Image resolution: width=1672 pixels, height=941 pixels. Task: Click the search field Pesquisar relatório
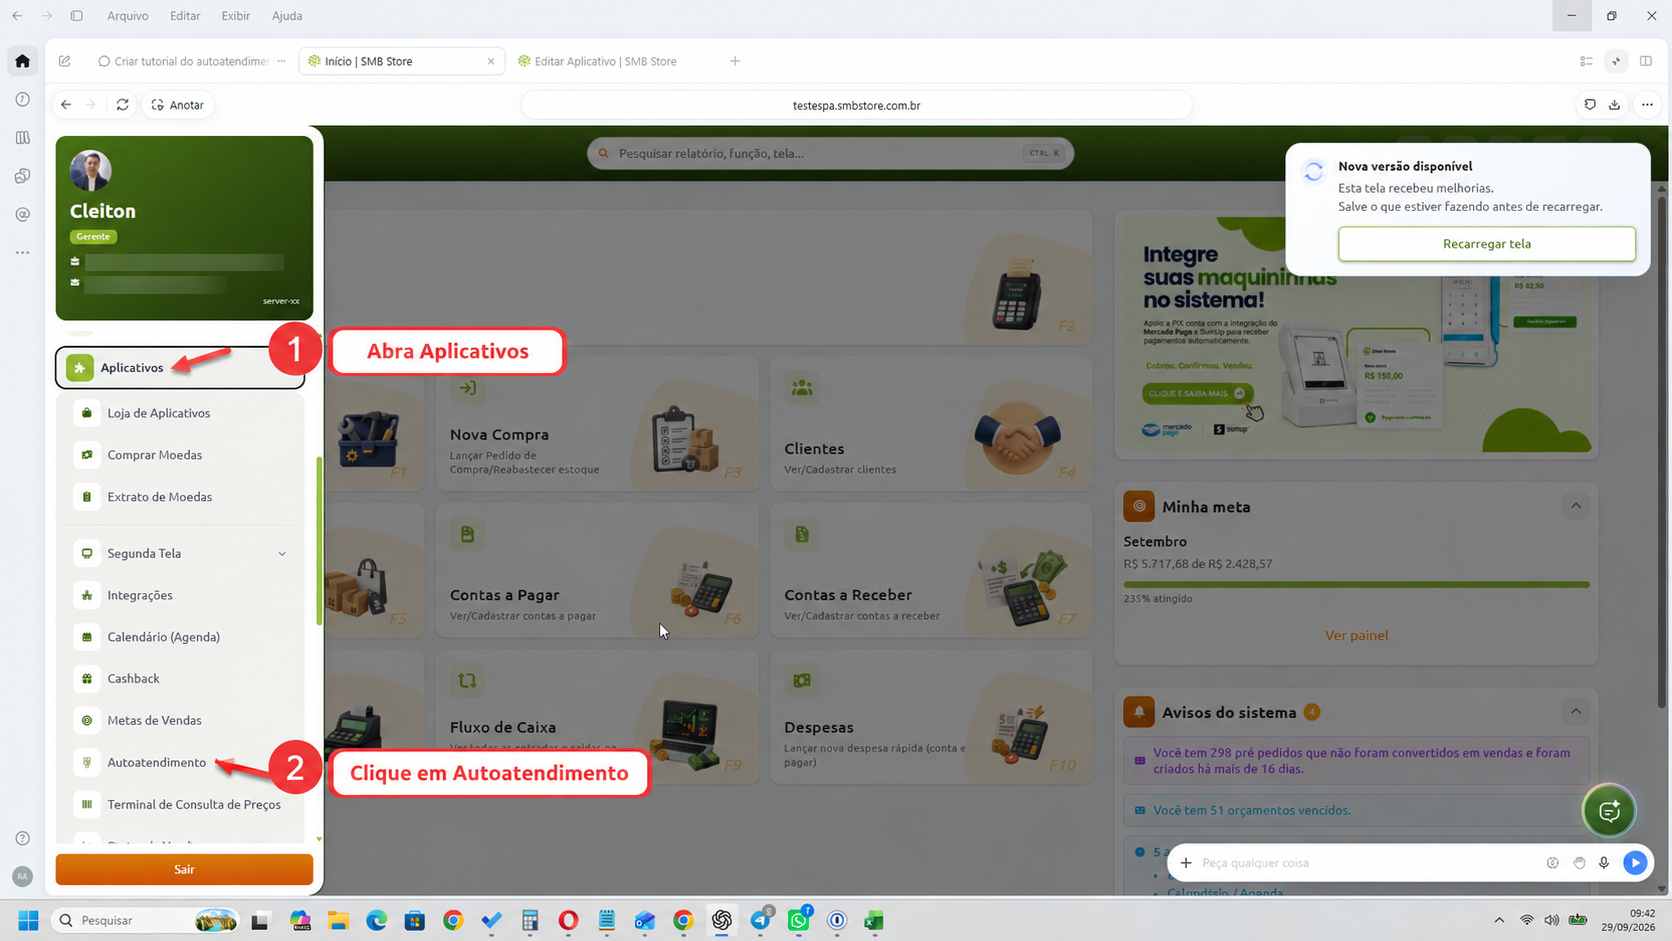click(830, 153)
